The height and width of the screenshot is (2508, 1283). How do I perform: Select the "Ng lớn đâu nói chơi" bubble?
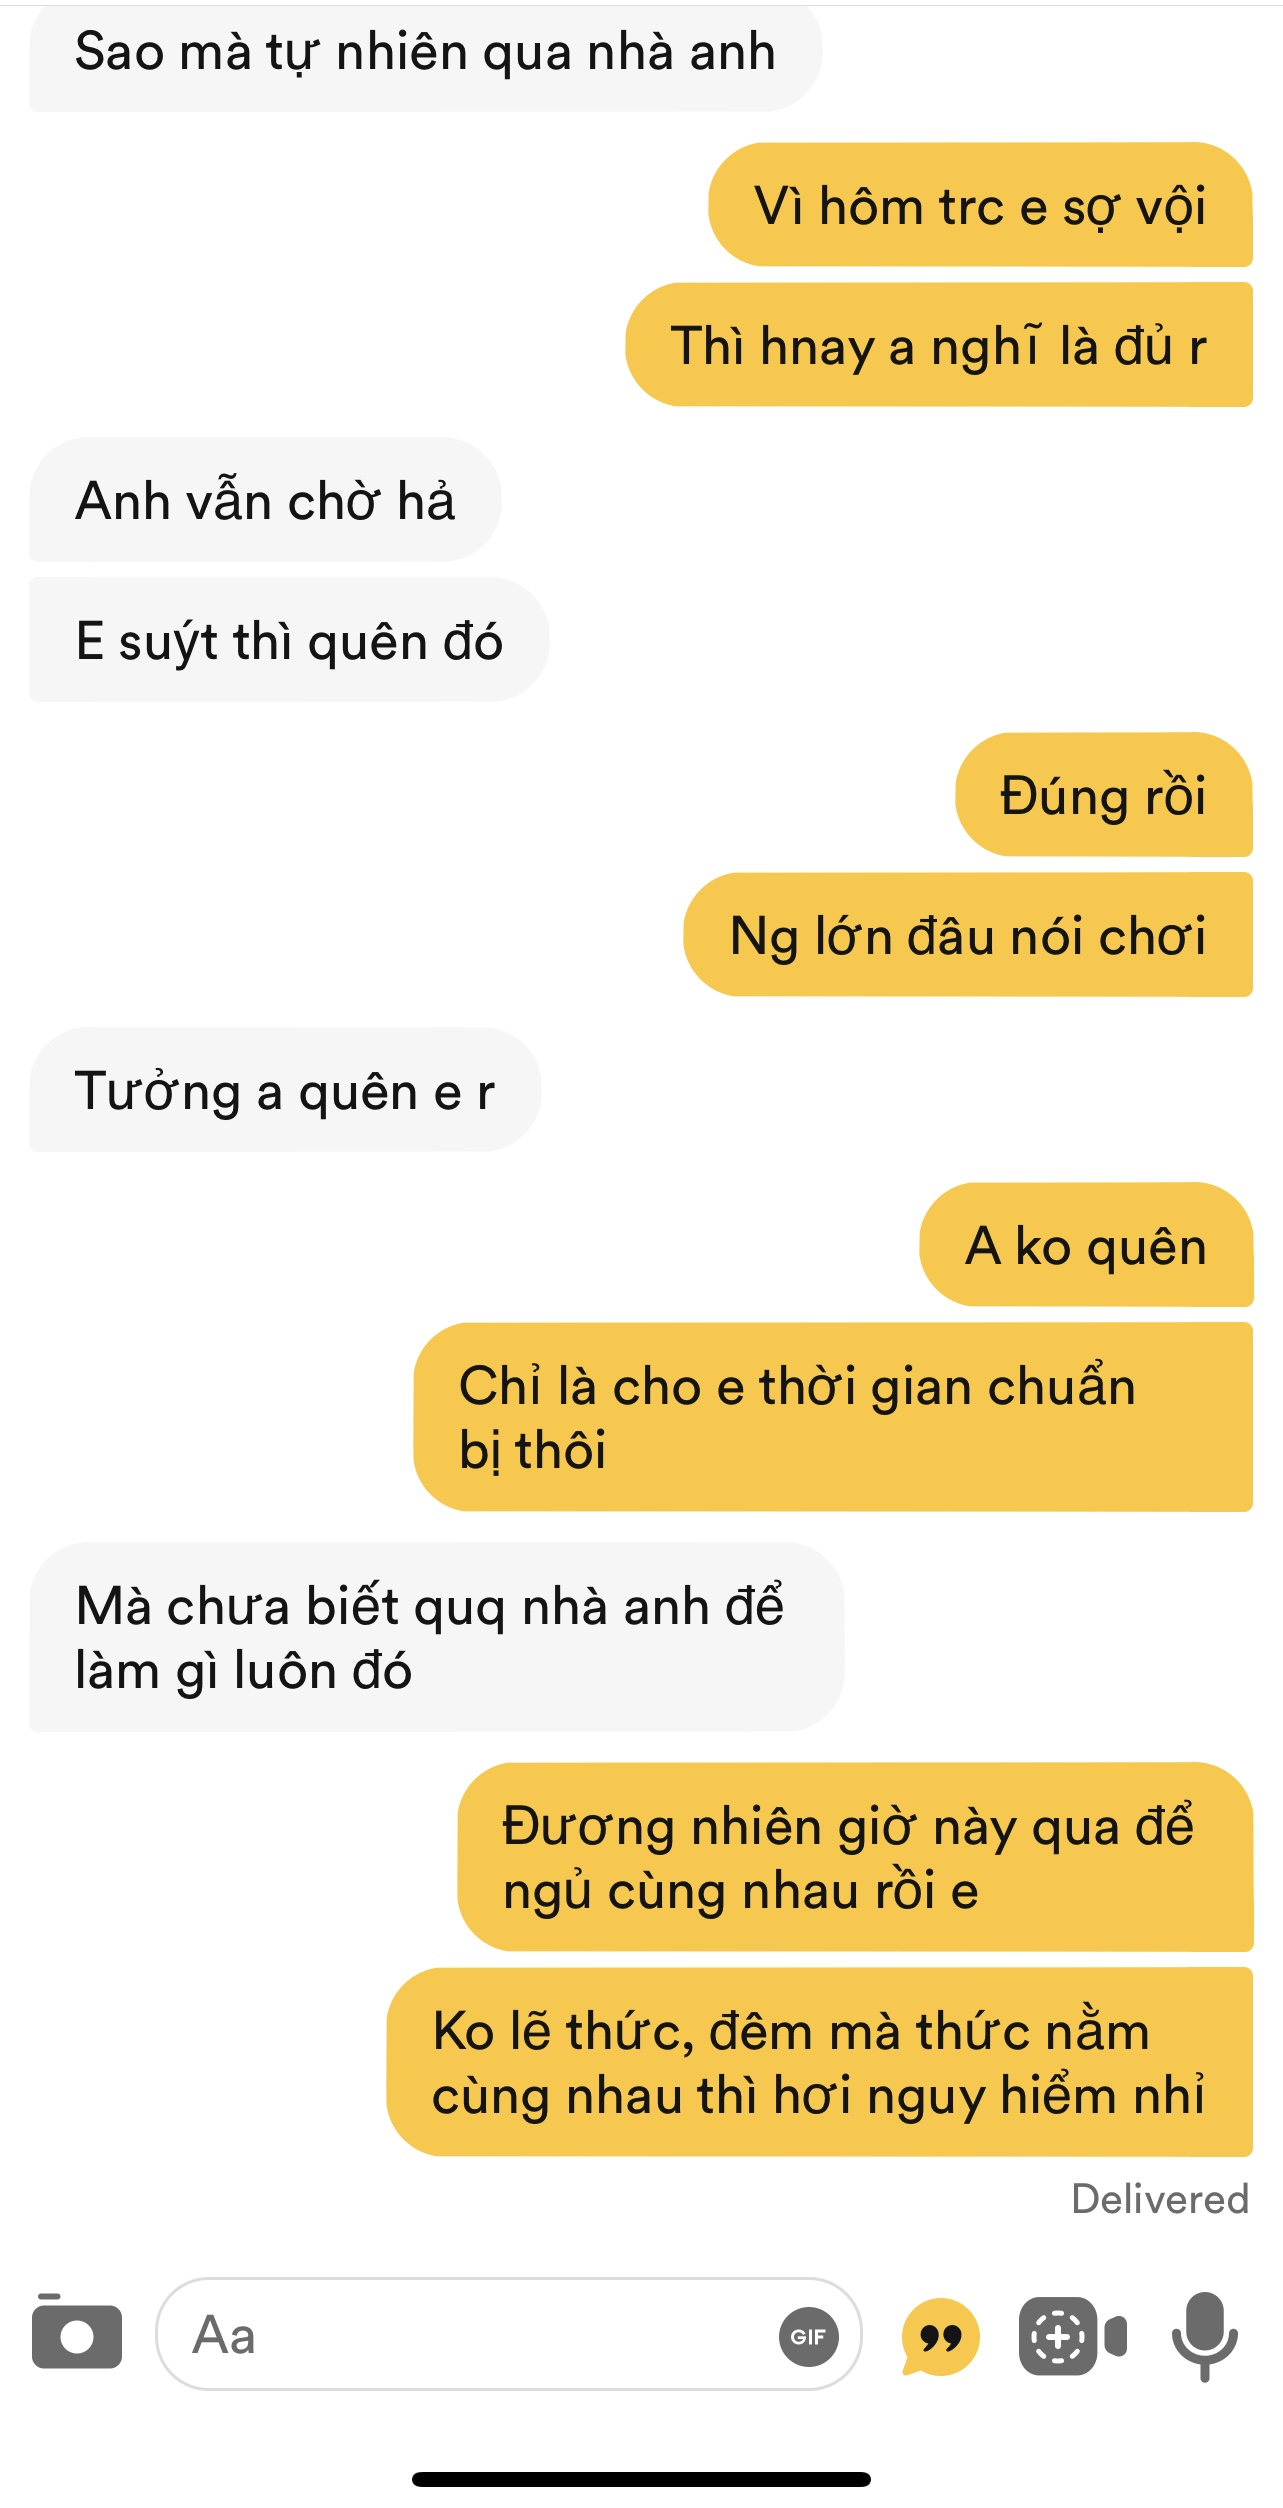[x=968, y=935]
